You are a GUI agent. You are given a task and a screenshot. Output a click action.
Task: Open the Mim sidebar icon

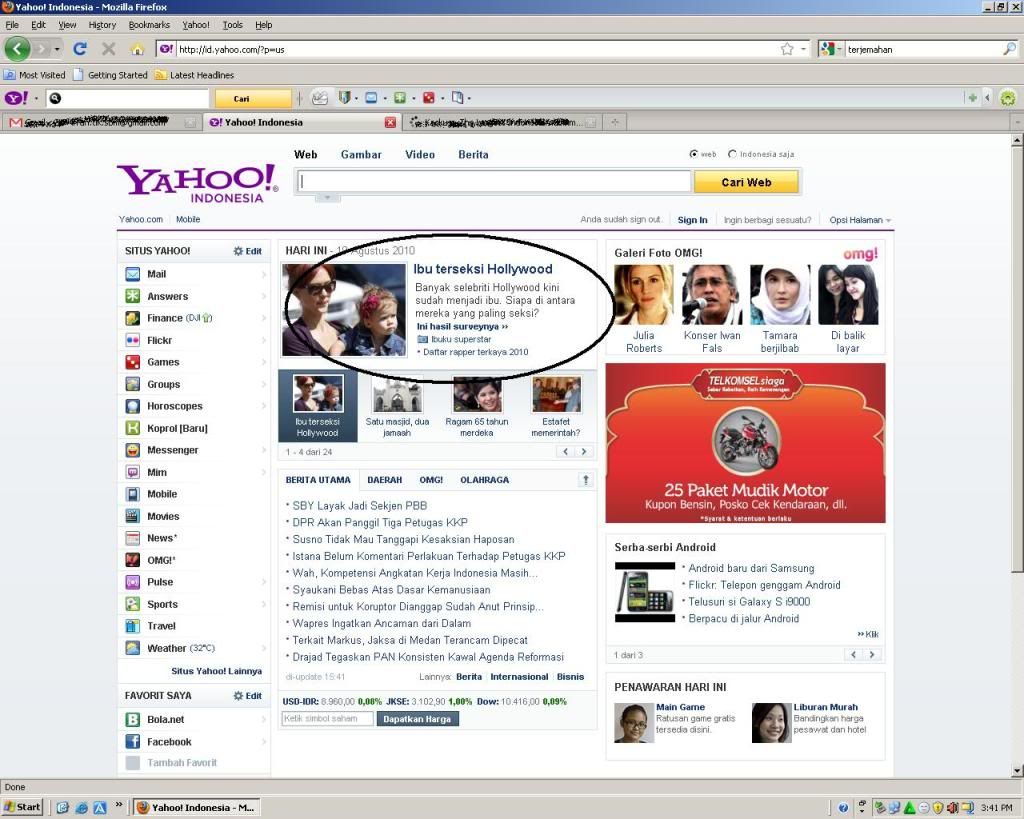click(133, 472)
